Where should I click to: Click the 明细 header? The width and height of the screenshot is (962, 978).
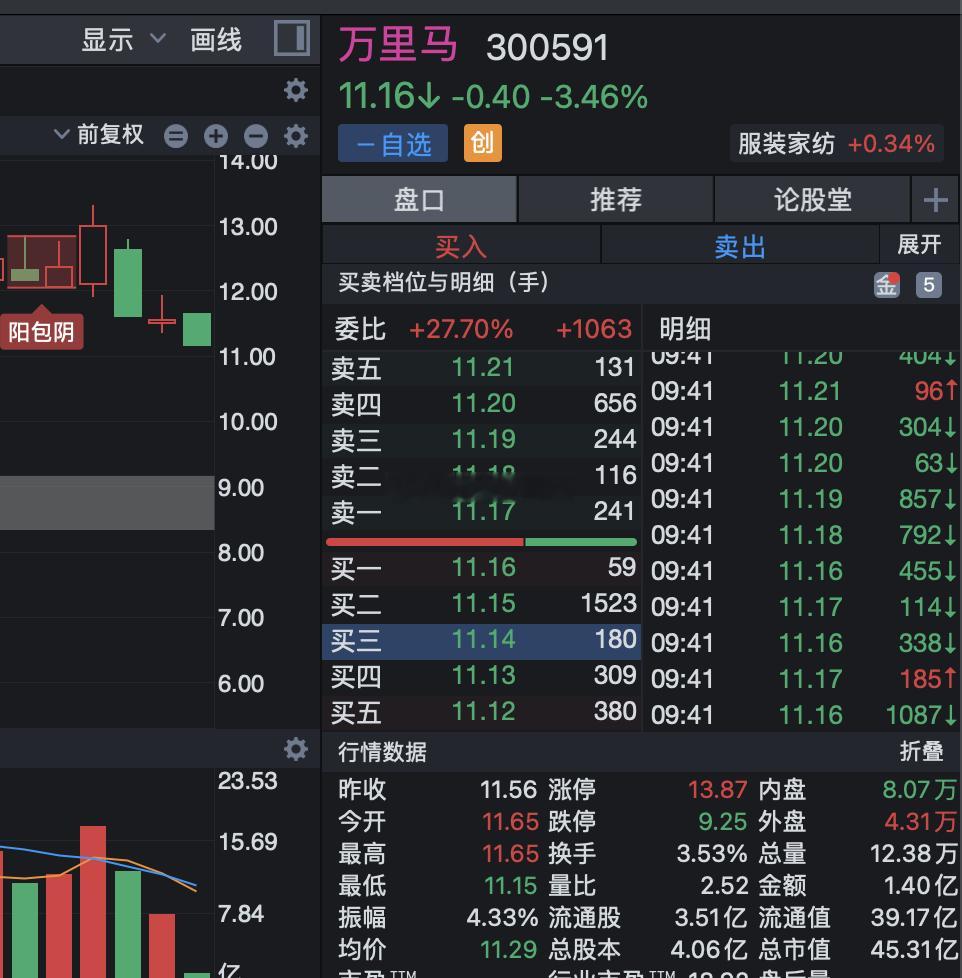(685, 329)
